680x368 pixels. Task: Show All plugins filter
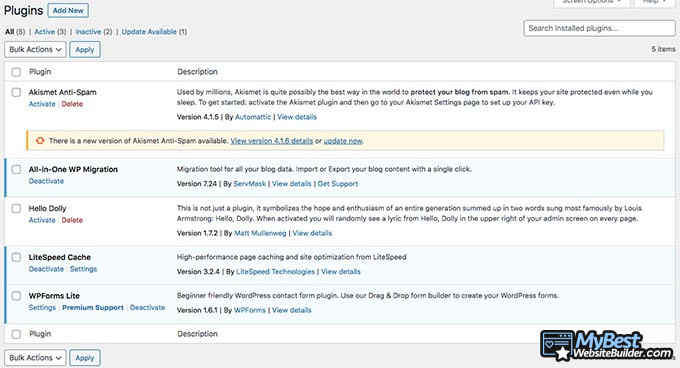[10, 32]
